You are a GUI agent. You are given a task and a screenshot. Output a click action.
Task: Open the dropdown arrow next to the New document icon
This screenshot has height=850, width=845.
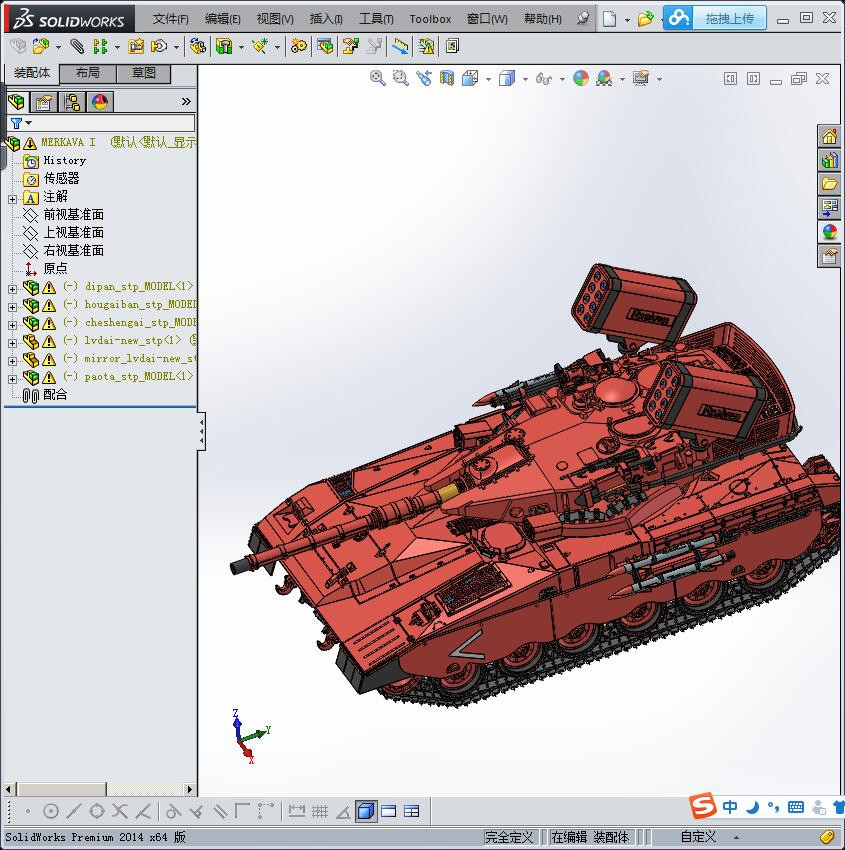(627, 20)
